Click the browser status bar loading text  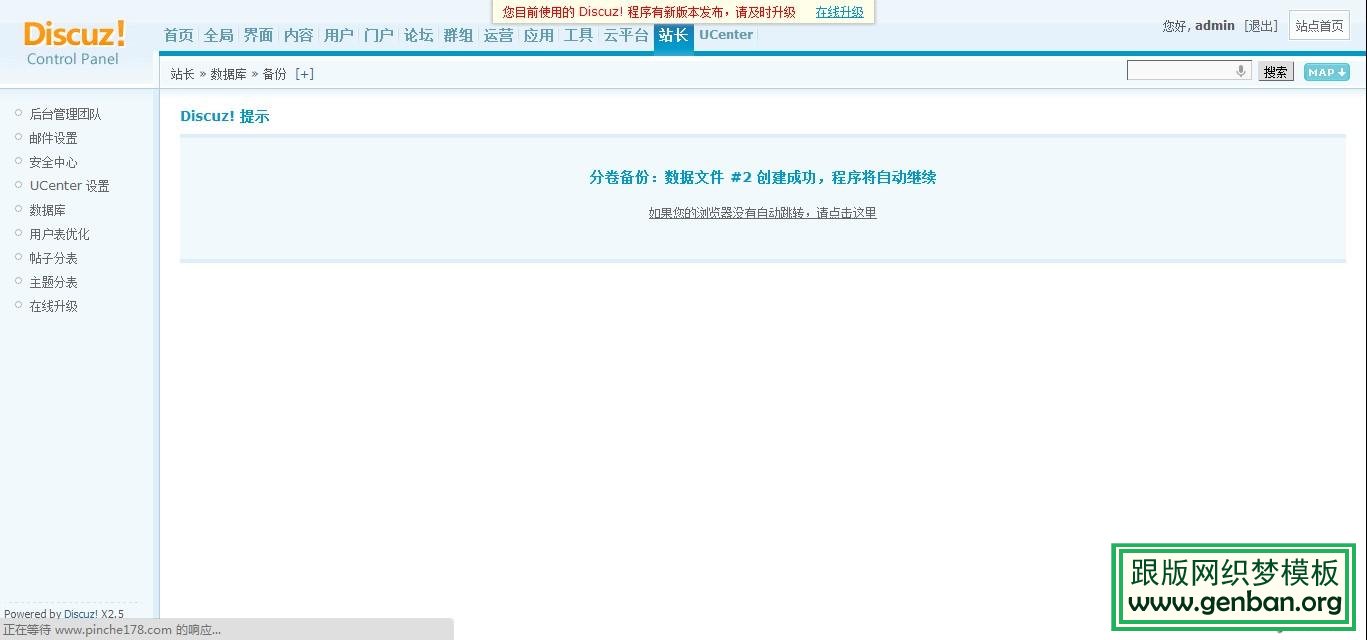(112, 630)
